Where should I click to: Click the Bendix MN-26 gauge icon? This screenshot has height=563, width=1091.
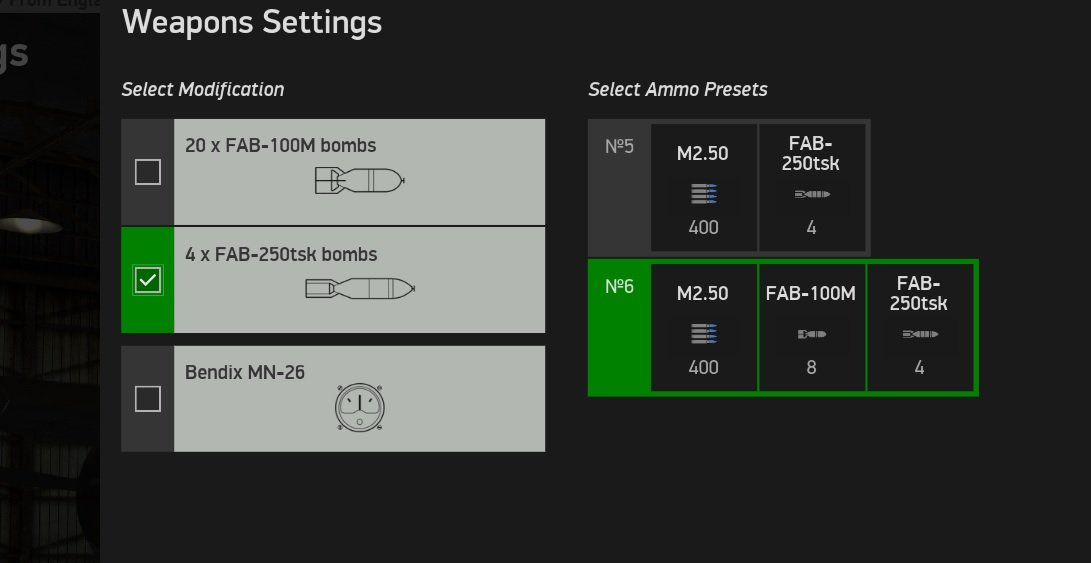tap(358, 408)
